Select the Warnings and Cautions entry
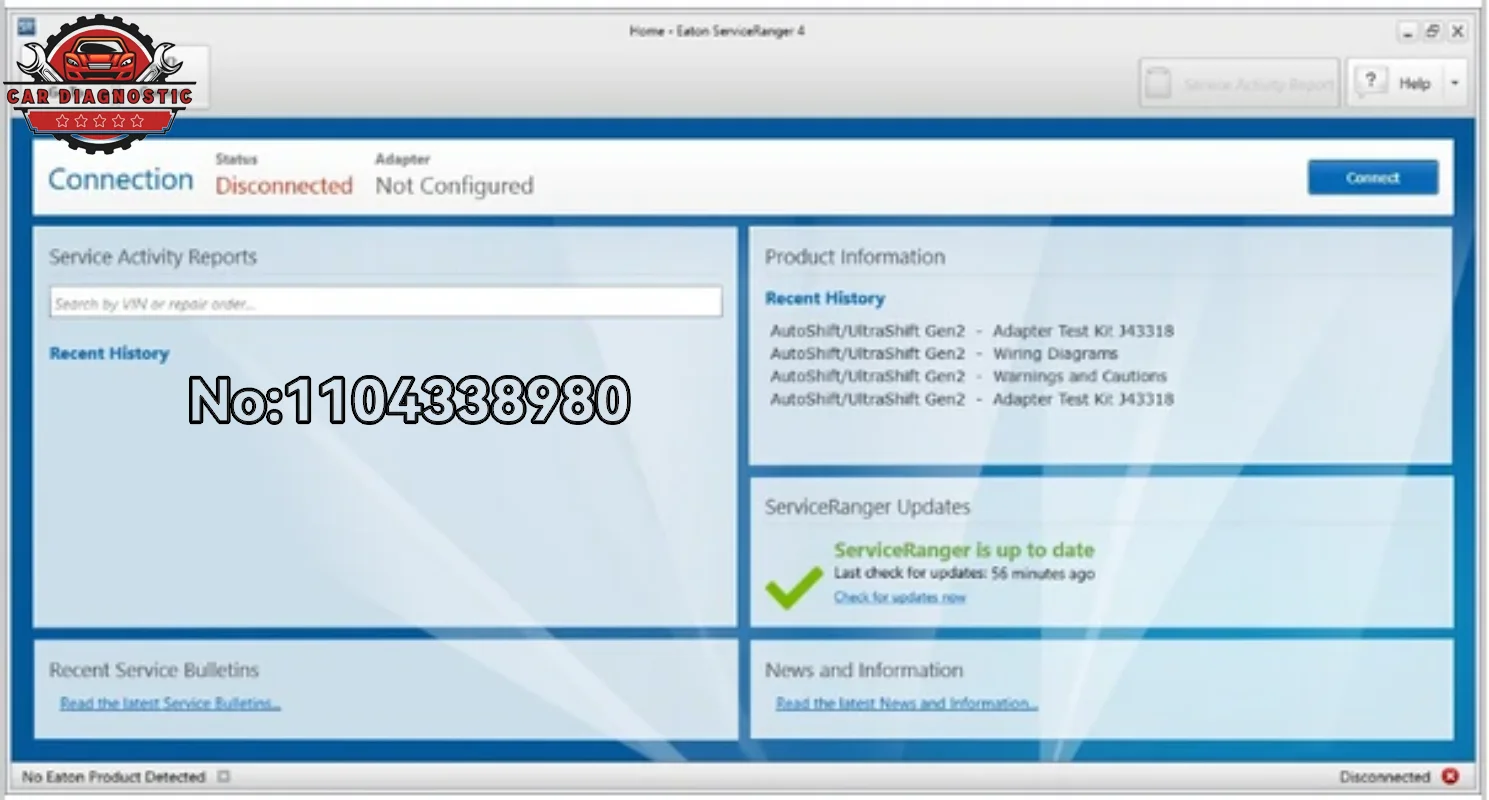Image resolution: width=1489 pixels, height=800 pixels. point(1080,376)
